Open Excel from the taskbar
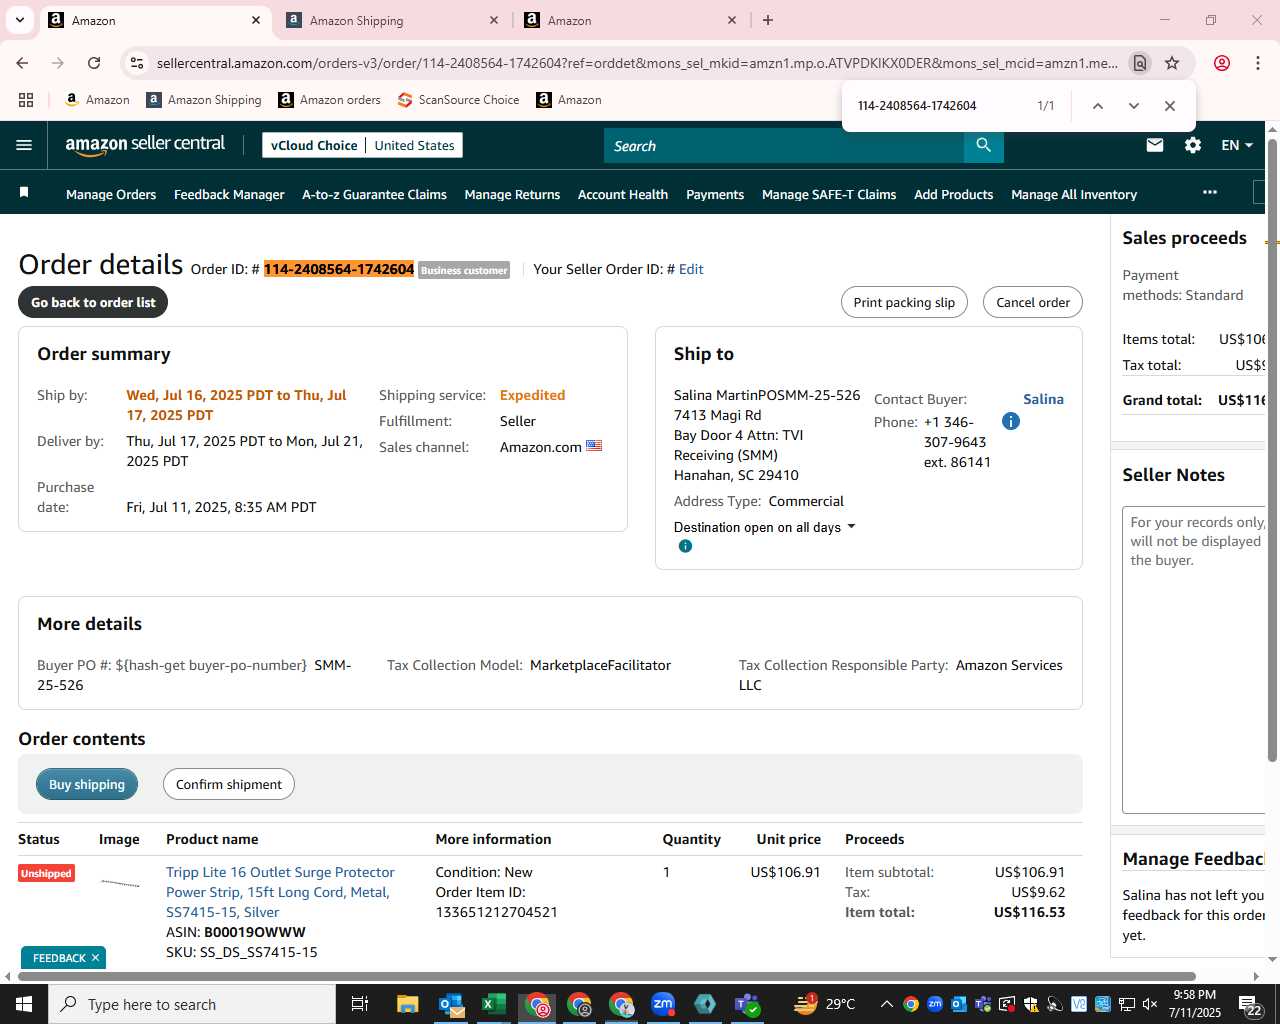The image size is (1280, 1024). (x=494, y=1004)
